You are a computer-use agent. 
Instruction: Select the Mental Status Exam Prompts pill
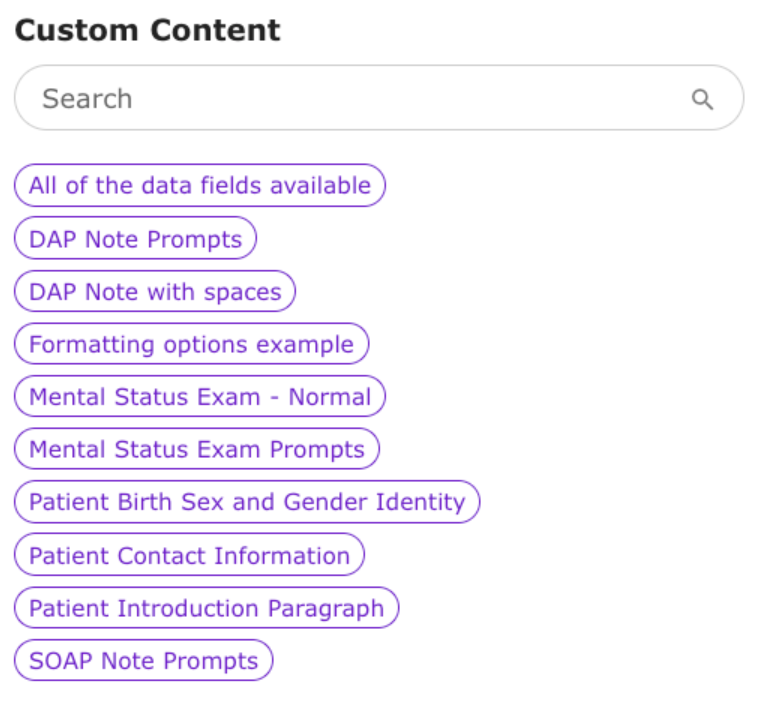[196, 450]
